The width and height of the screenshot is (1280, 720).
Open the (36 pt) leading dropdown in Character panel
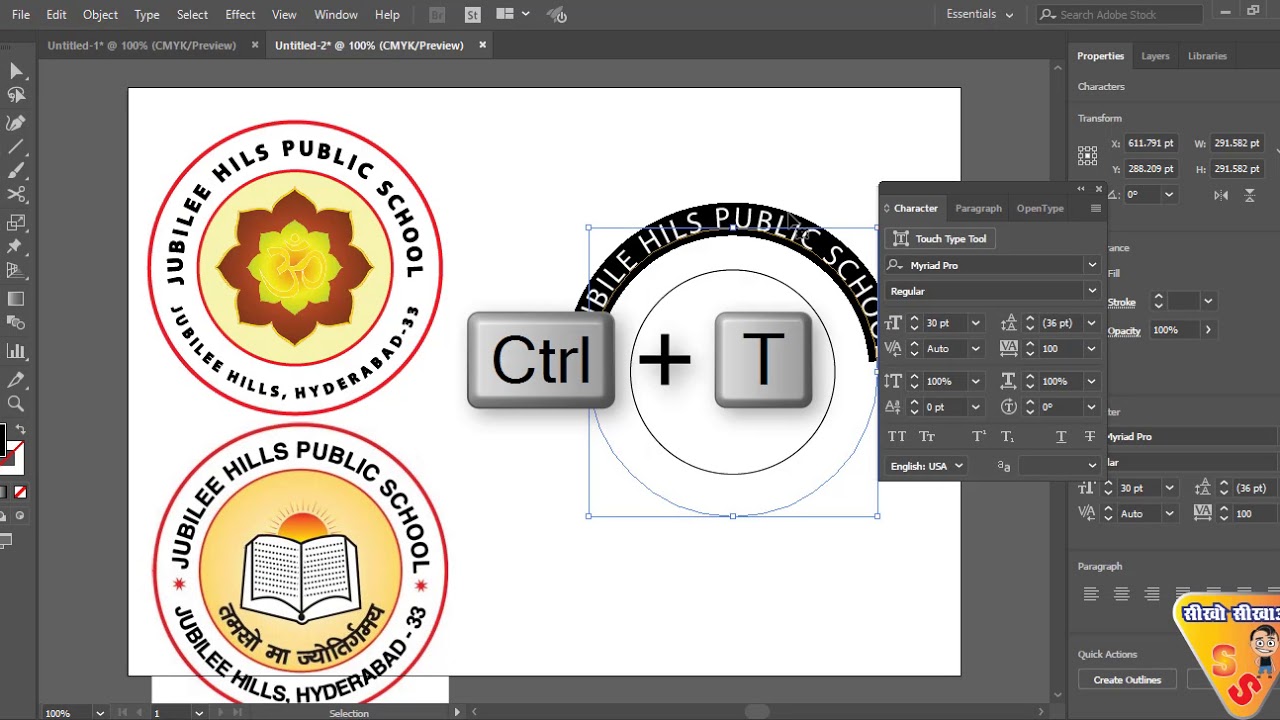click(x=1092, y=323)
